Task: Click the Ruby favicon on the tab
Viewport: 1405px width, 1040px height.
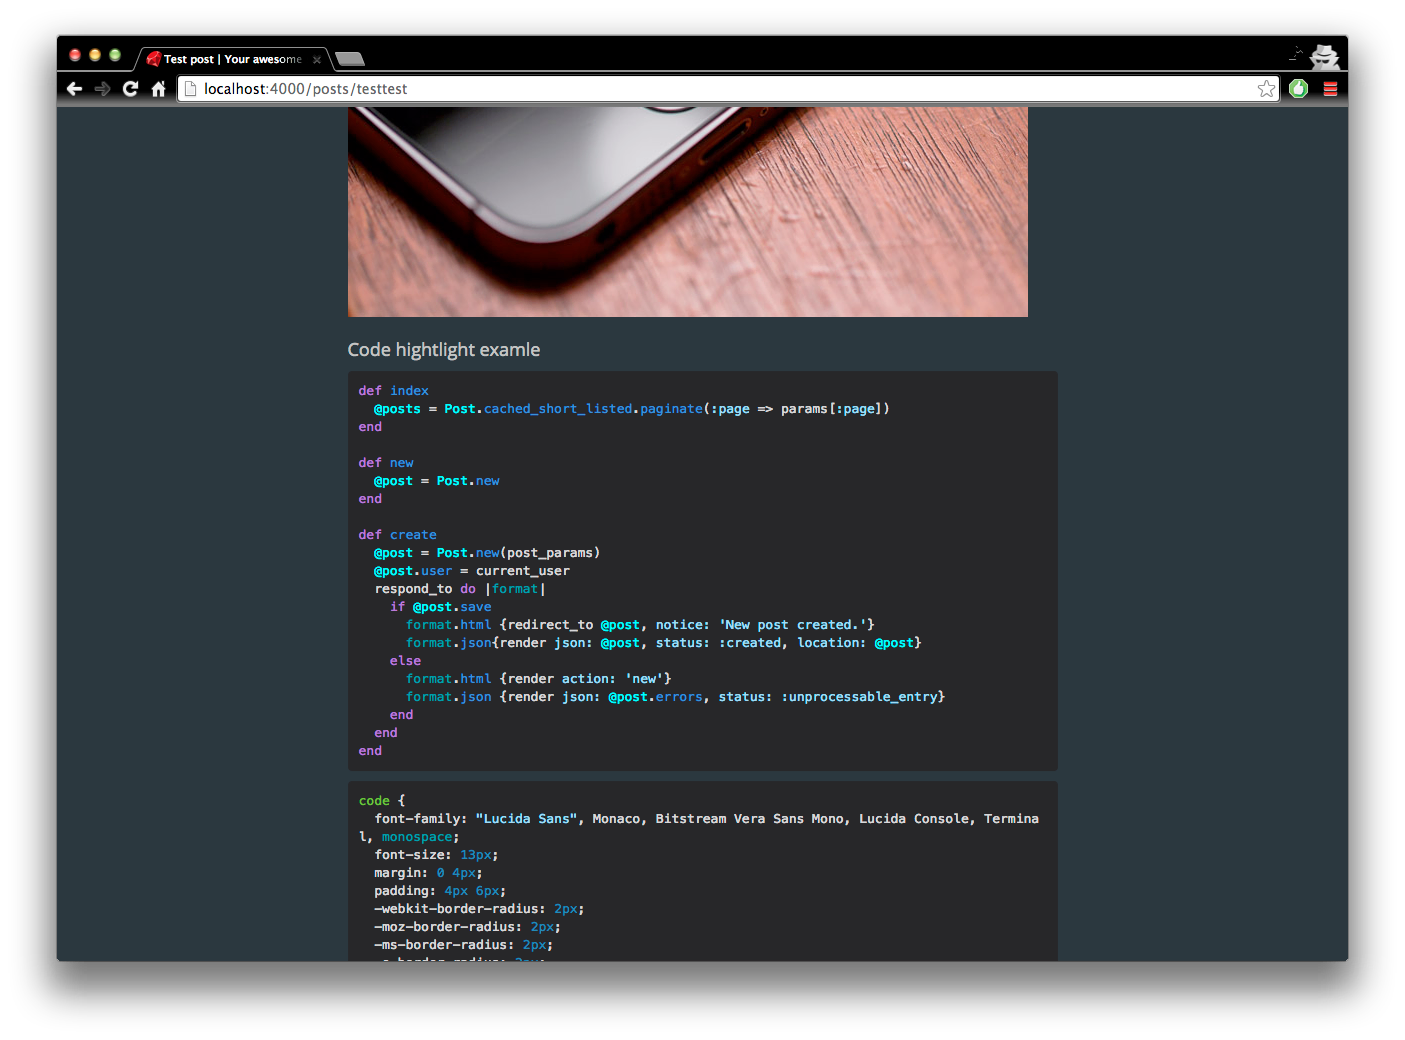Action: 153,59
